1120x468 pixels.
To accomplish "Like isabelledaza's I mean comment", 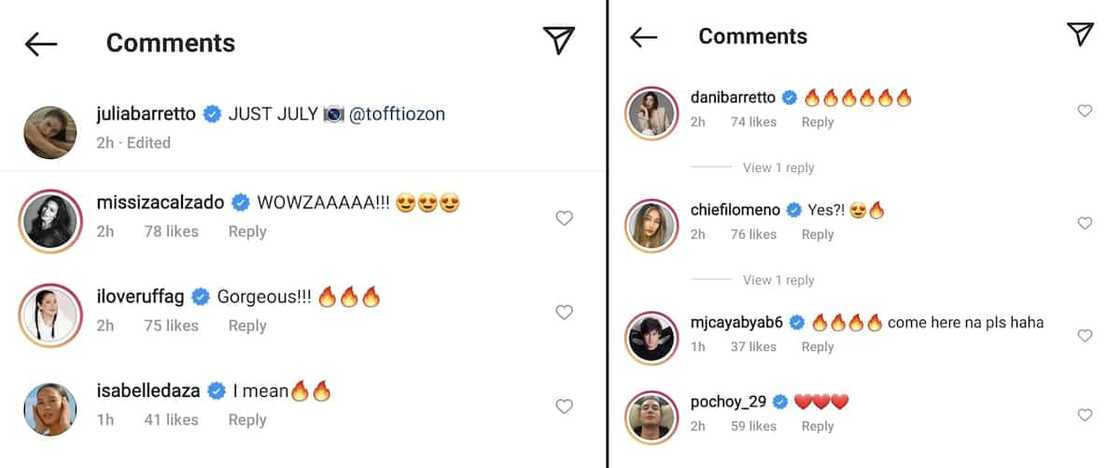I will pos(564,406).
